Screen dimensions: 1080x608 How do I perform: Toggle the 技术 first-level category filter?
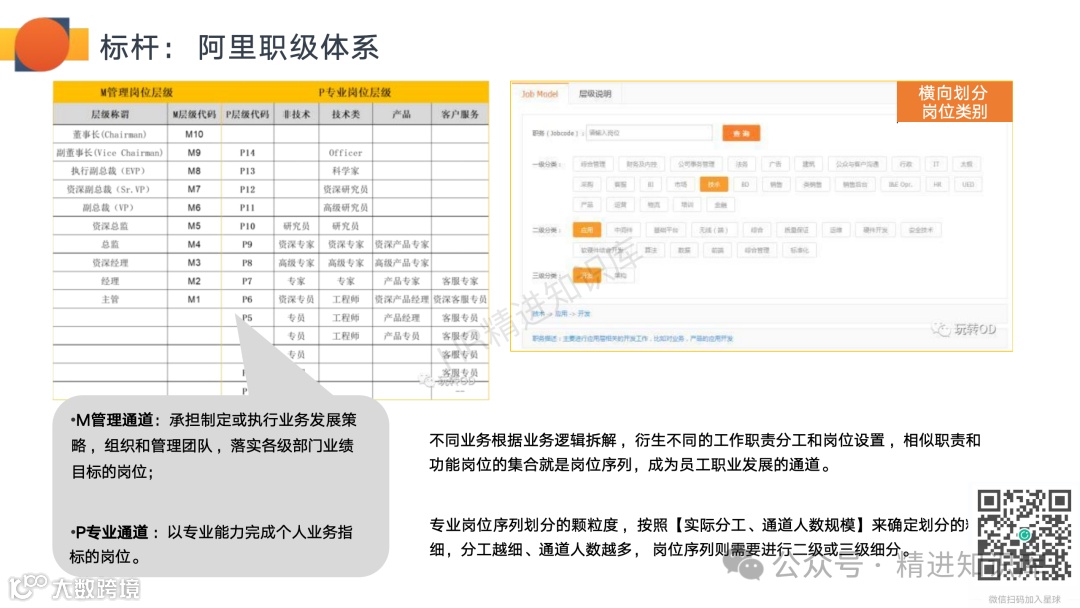pyautogui.click(x=716, y=184)
